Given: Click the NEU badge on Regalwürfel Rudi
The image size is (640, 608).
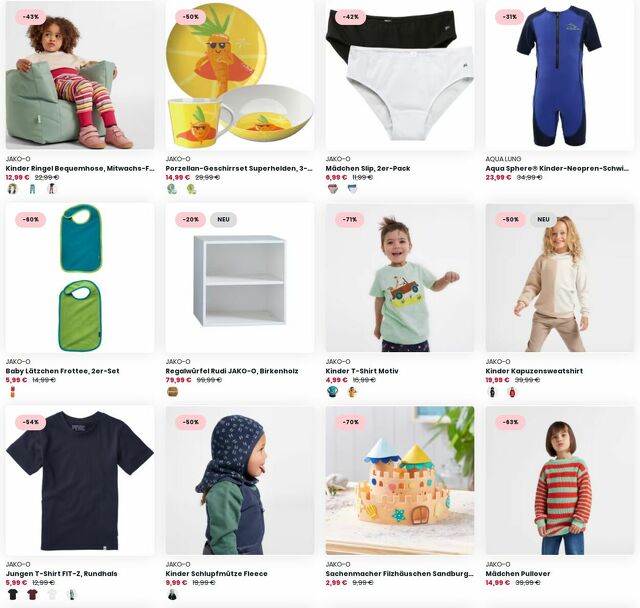Looking at the screenshot, I should pos(223,220).
